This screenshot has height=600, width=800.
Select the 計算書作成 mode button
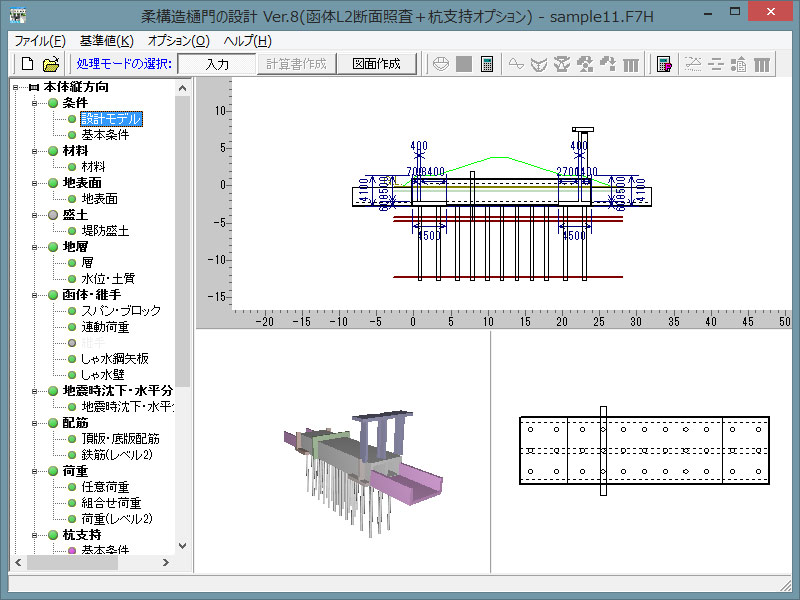point(296,64)
